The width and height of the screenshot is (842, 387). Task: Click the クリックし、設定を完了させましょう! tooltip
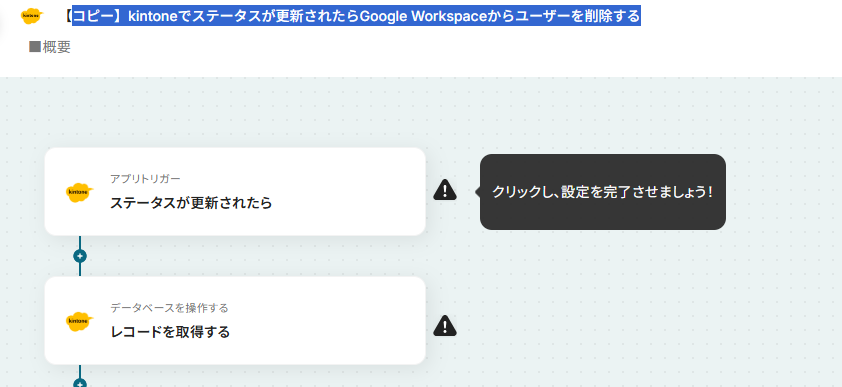tap(603, 192)
